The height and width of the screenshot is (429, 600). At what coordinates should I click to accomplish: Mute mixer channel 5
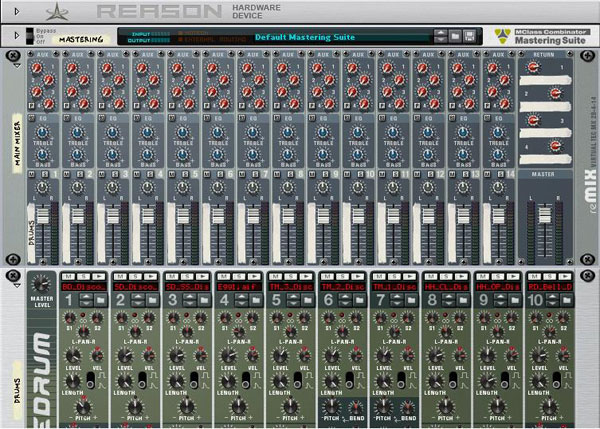[x=172, y=175]
